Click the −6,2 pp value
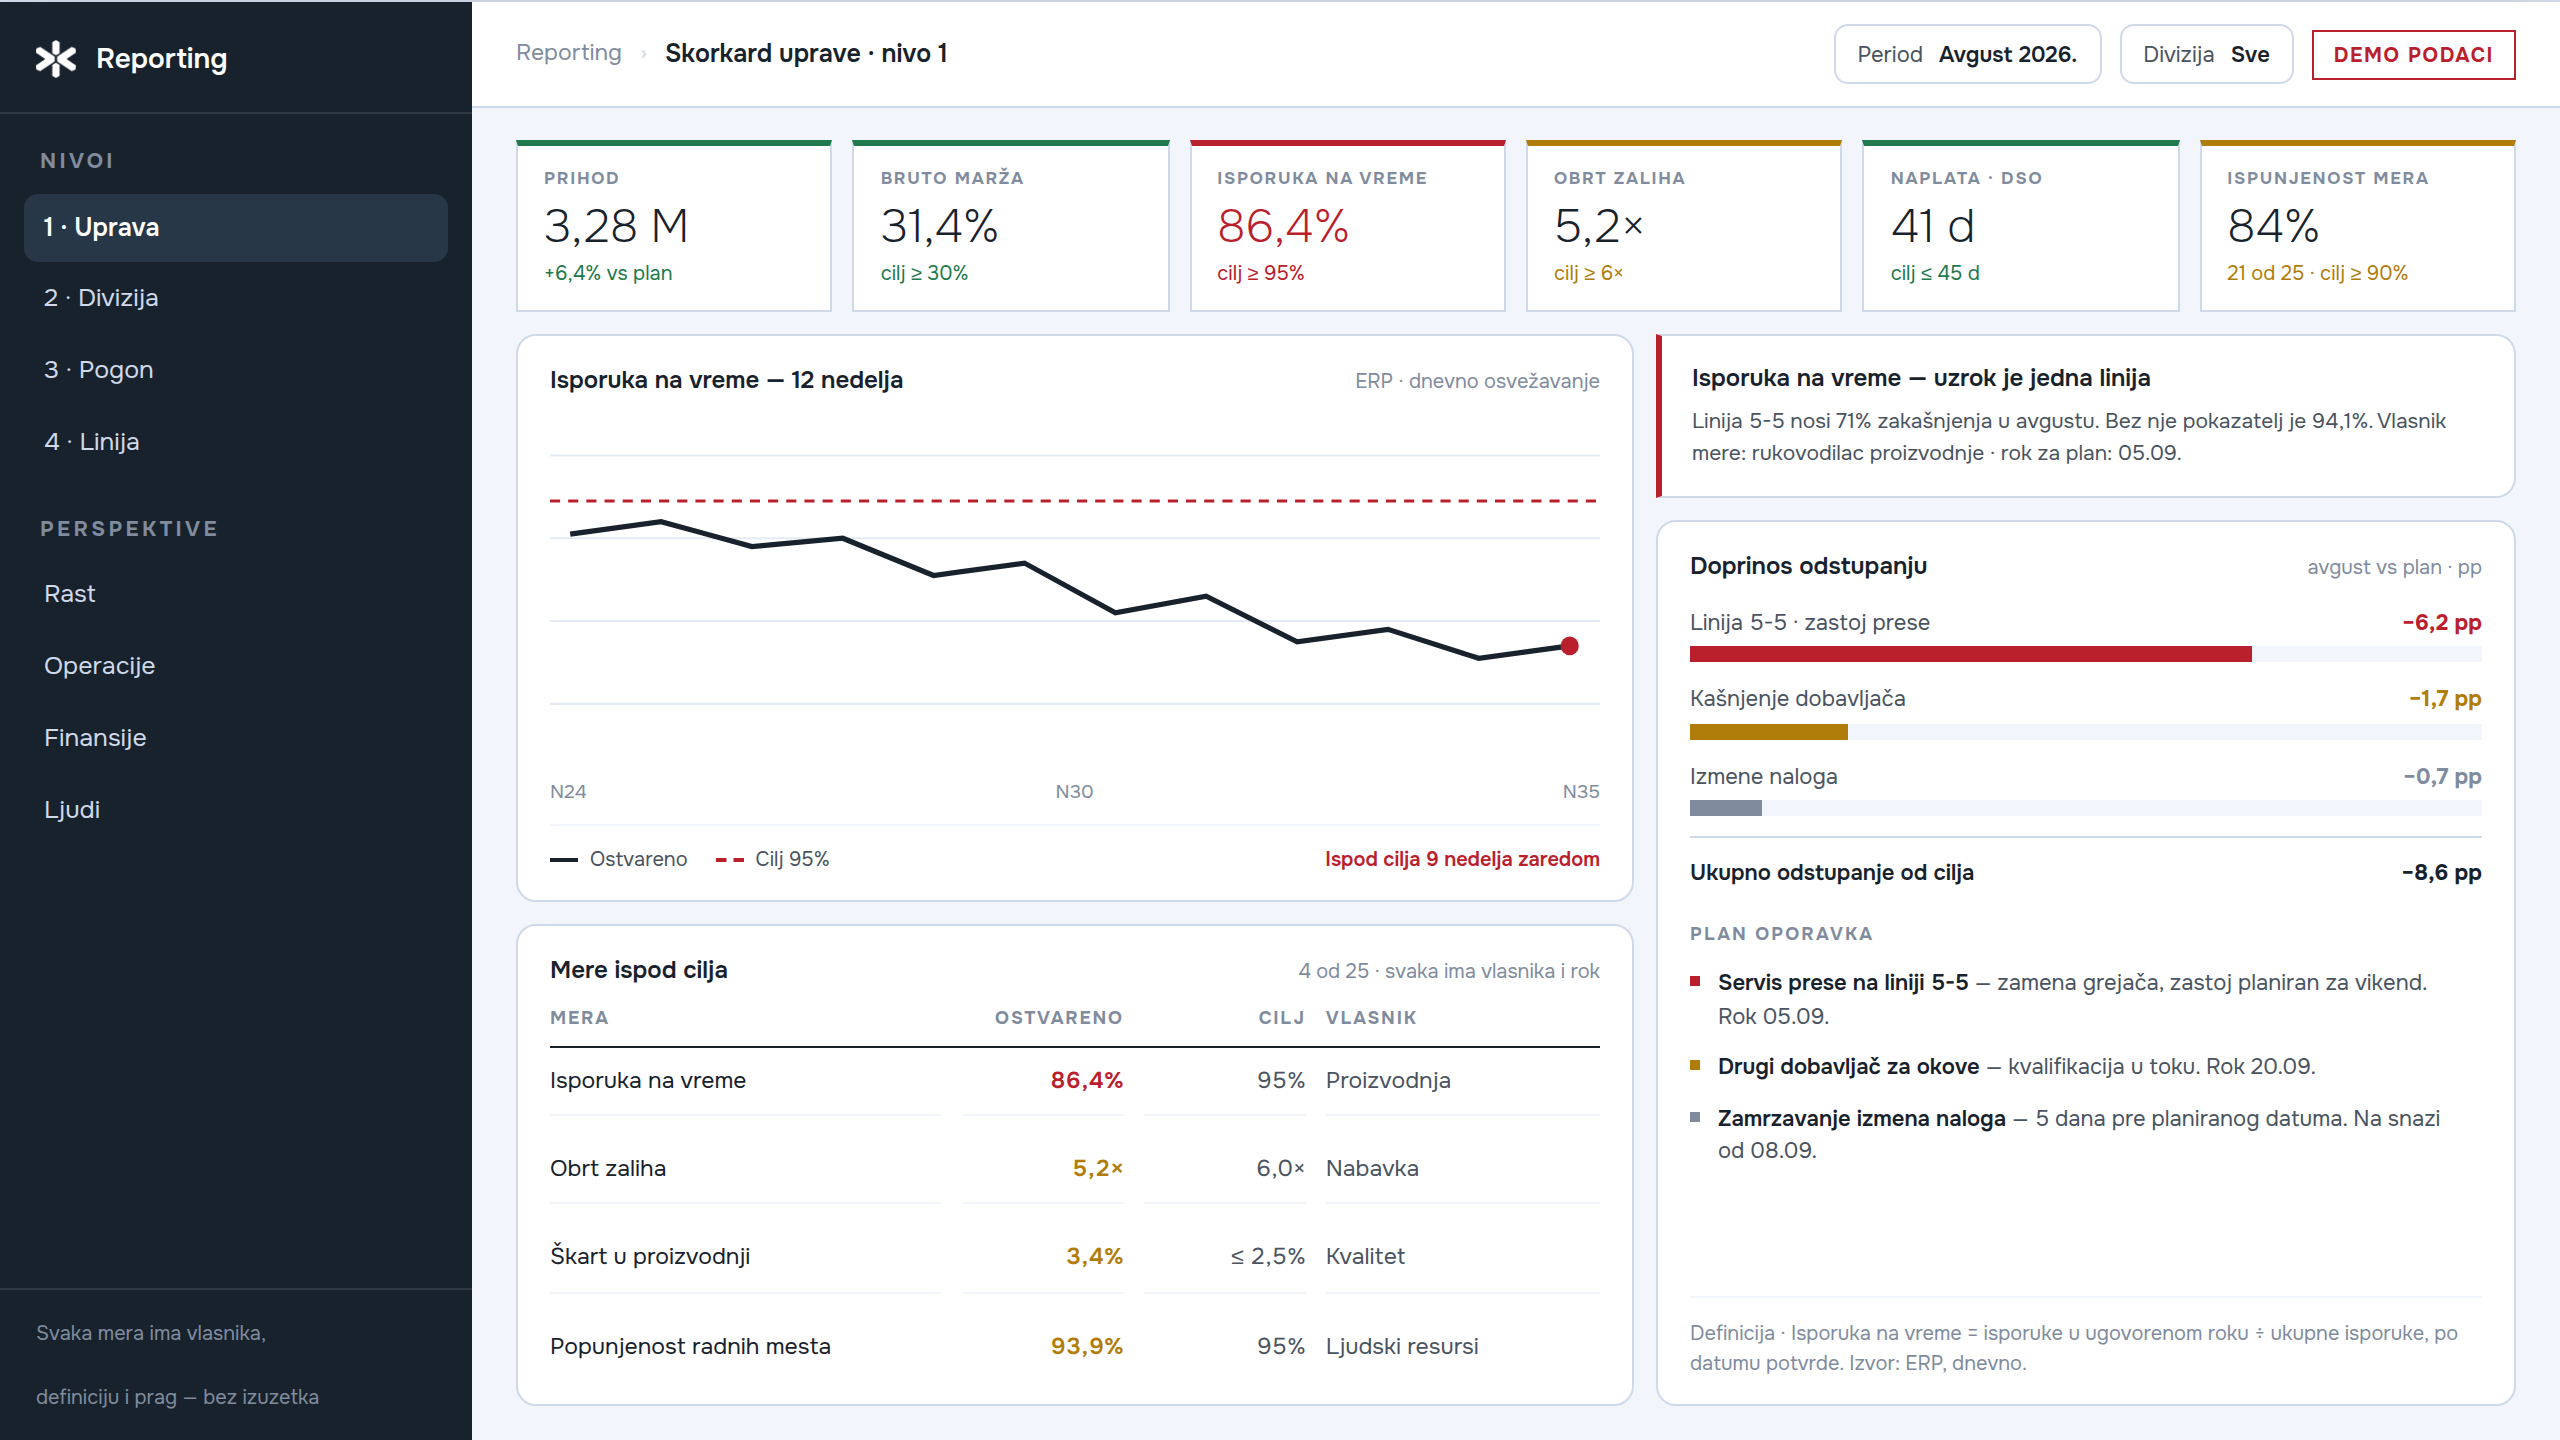Screen dimensions: 2560x1440 2442,622
